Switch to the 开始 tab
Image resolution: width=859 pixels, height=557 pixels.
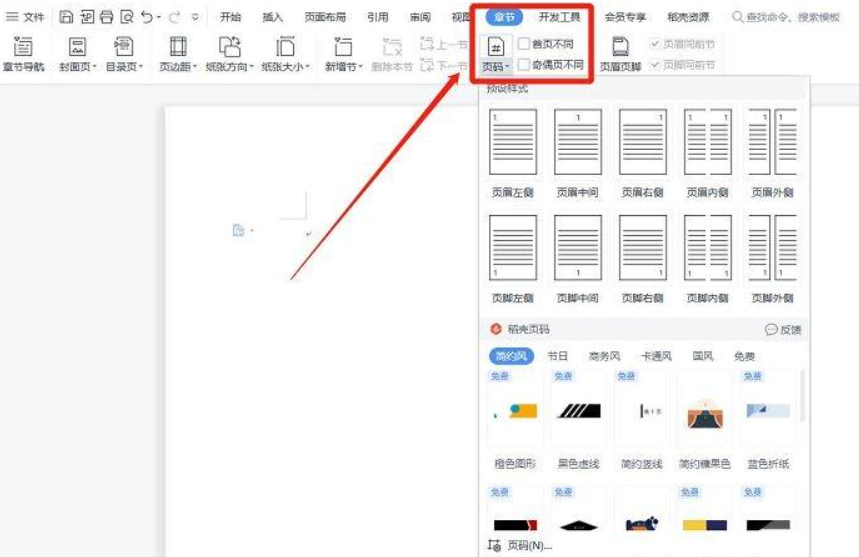pos(230,18)
